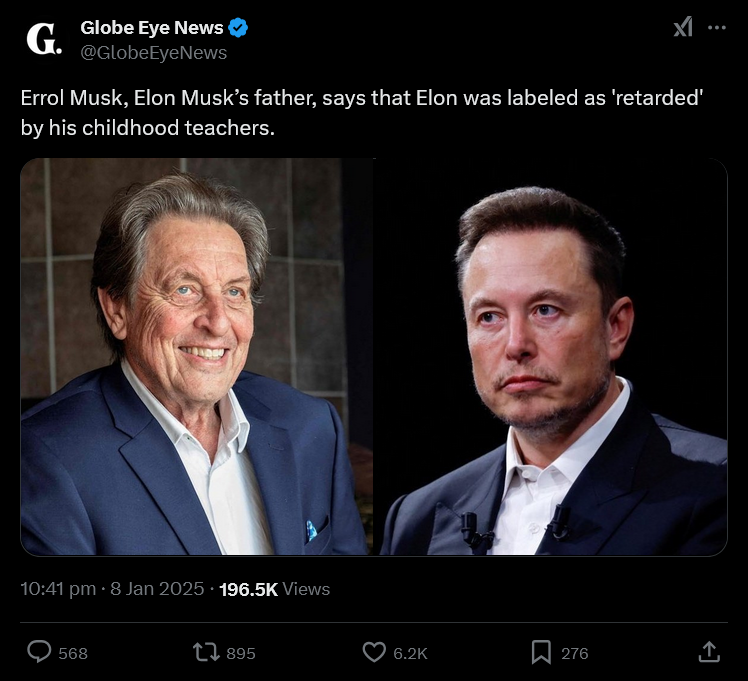Open the left photo of smiling older man
748x681 pixels.
(x=196, y=356)
